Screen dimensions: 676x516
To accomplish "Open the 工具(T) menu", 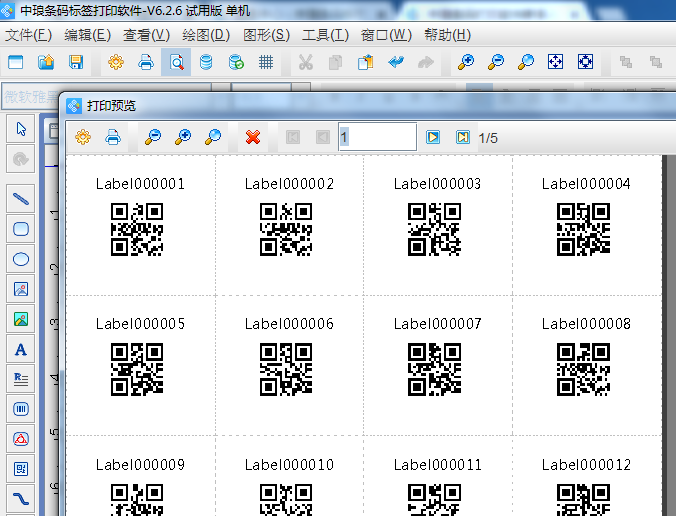I will coord(325,35).
